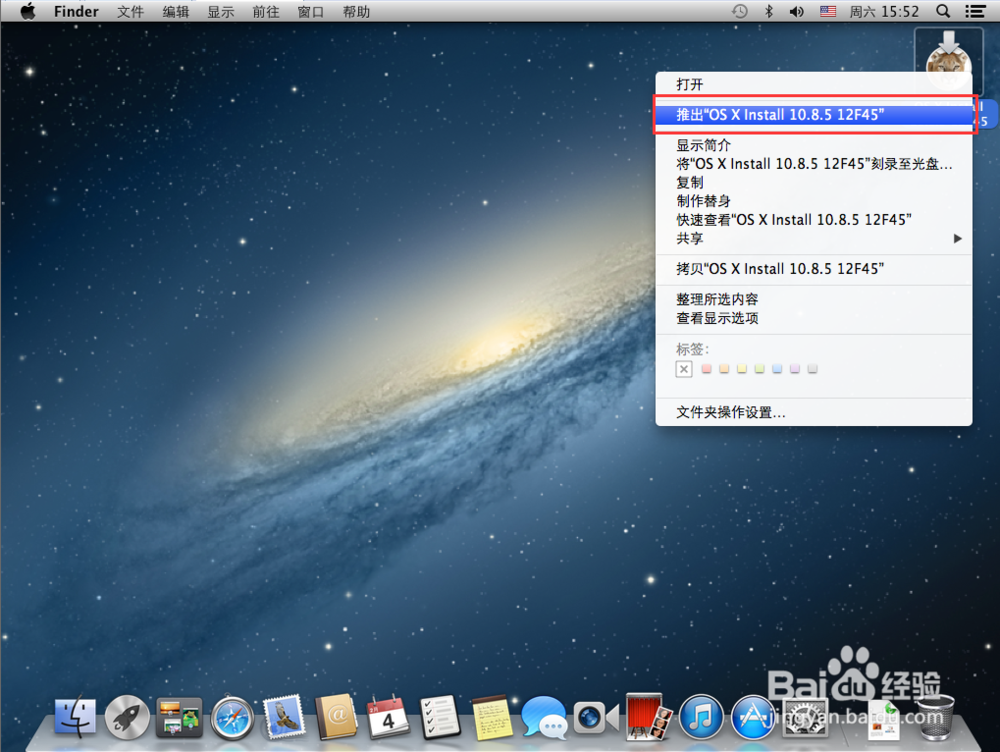
Task: Choose 复制 in context menu
Action: coord(814,182)
